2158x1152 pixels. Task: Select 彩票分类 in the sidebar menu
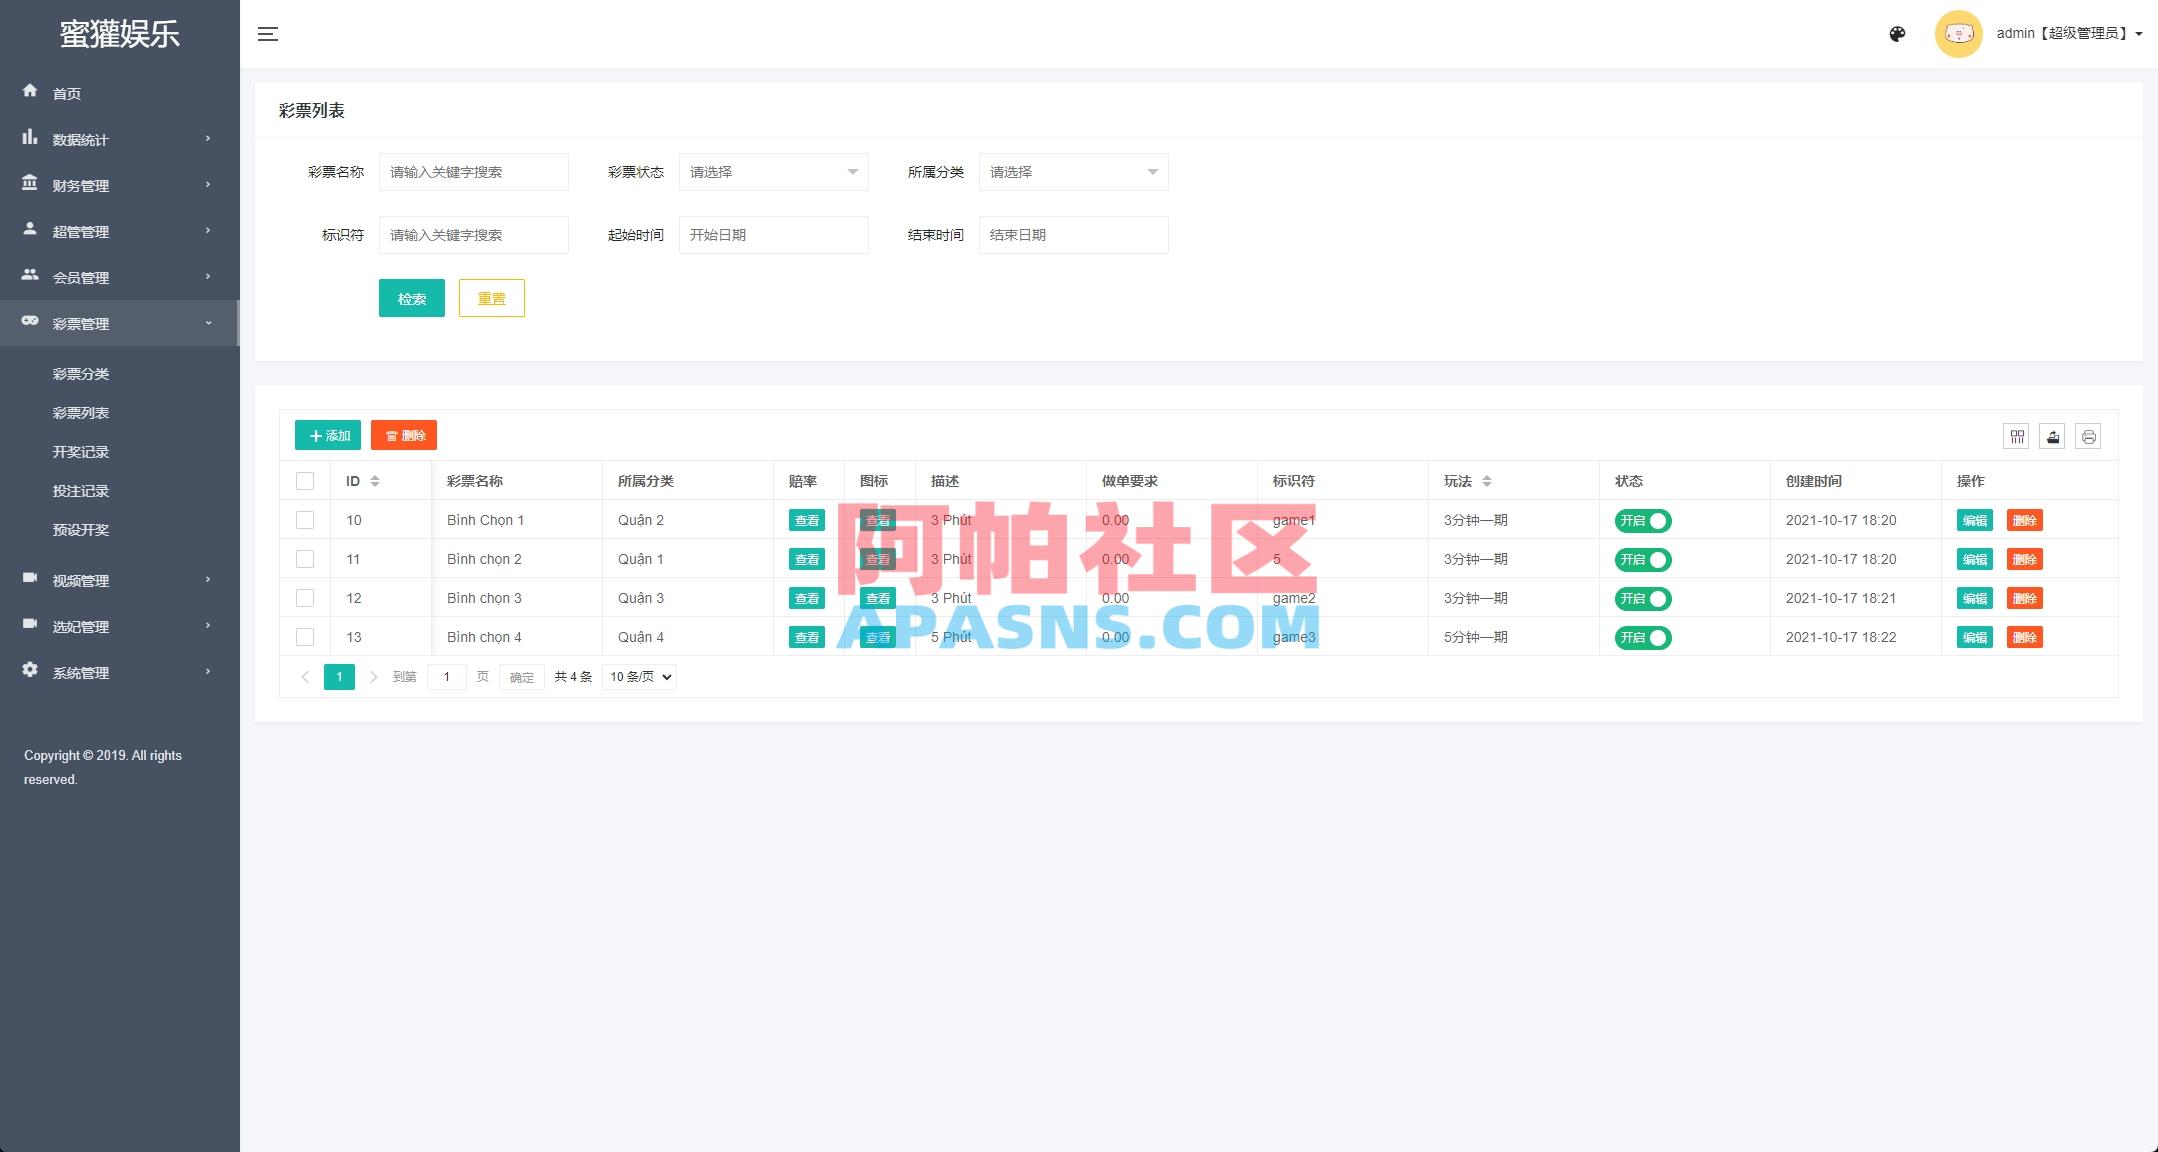coord(82,373)
